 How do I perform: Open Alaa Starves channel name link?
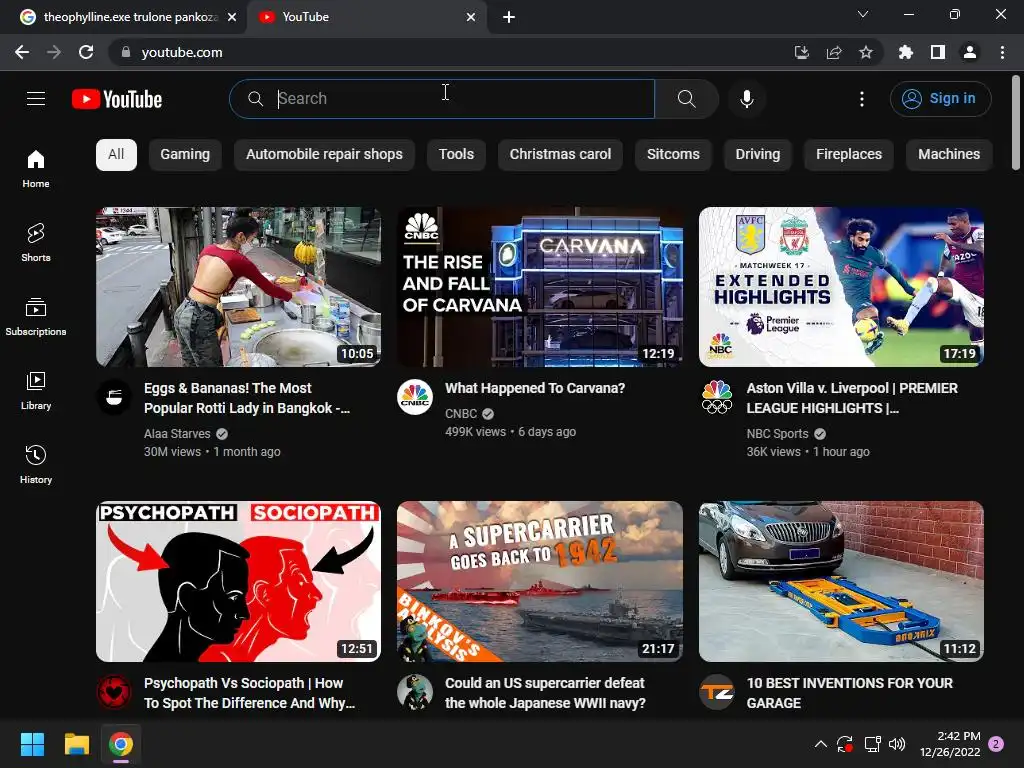[x=177, y=434]
